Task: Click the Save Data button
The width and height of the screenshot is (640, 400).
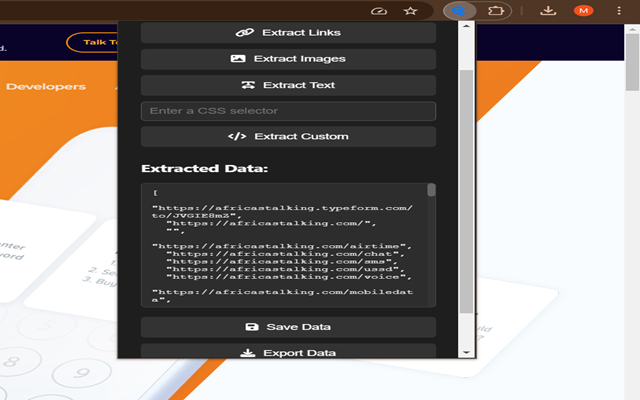Action: click(x=288, y=327)
